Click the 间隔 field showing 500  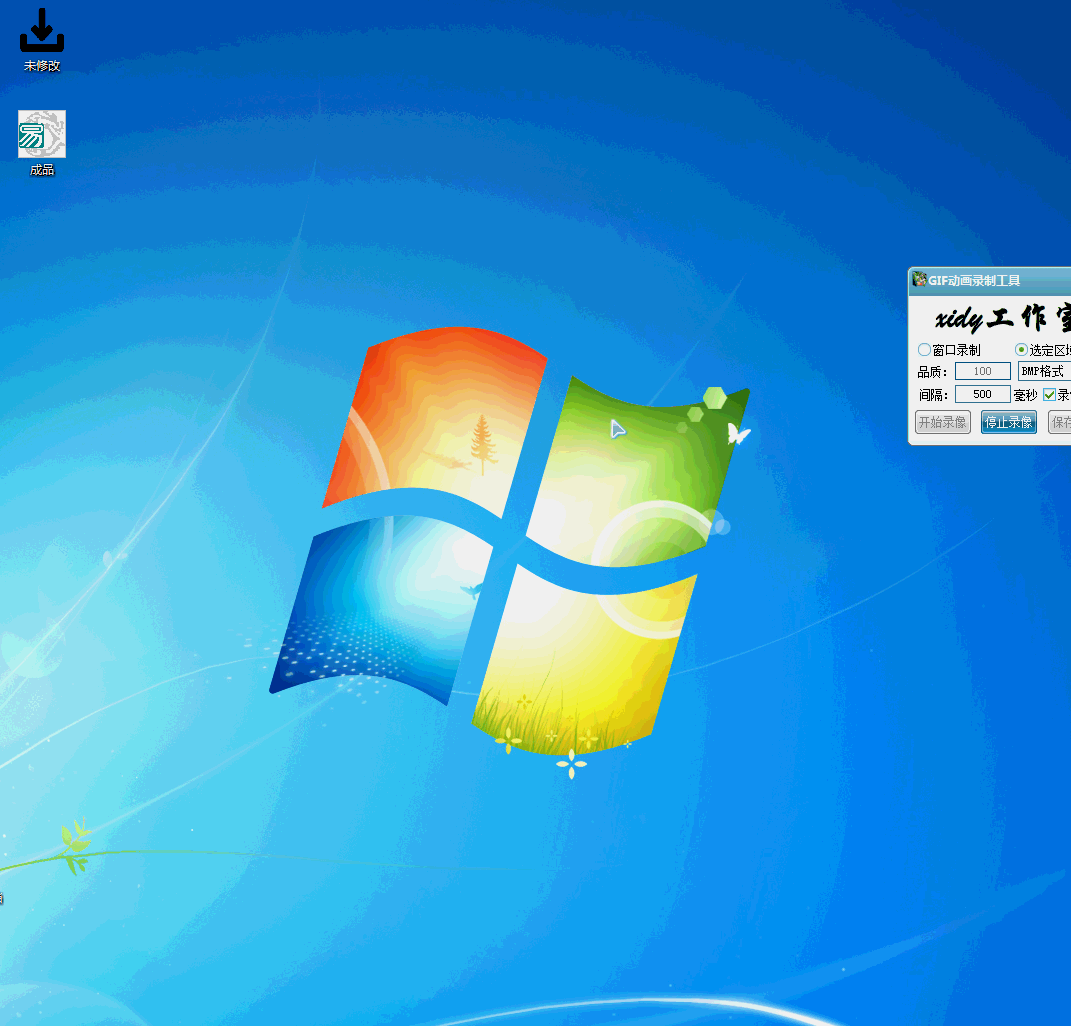[x=982, y=394]
